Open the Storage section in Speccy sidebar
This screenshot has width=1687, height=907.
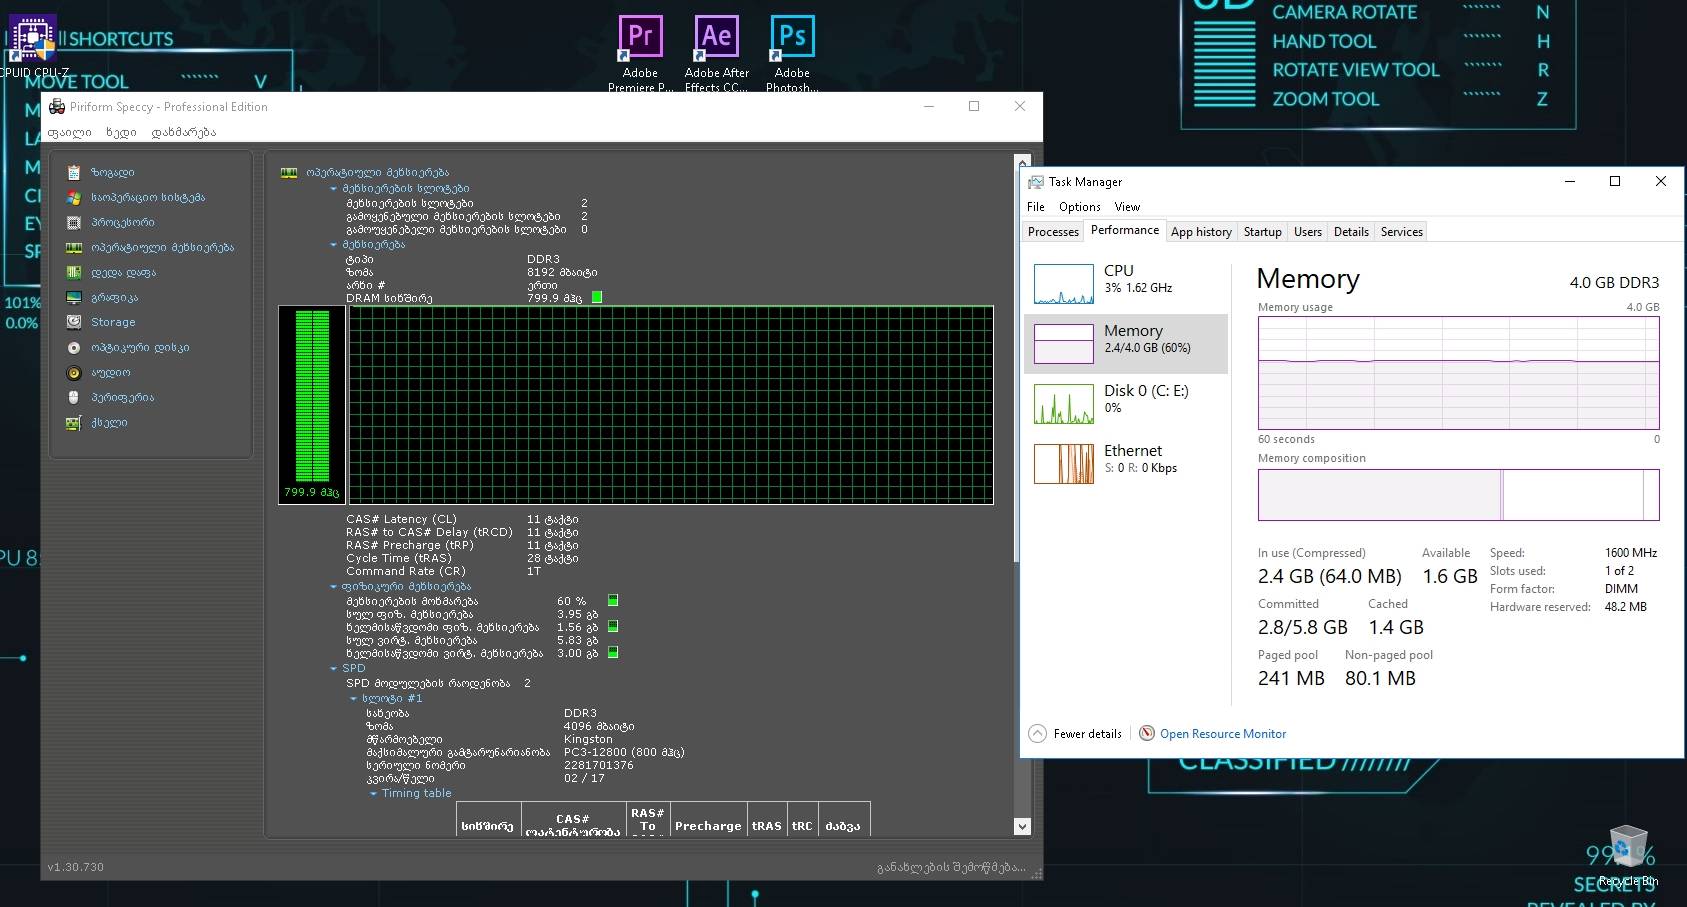pyautogui.click(x=112, y=322)
